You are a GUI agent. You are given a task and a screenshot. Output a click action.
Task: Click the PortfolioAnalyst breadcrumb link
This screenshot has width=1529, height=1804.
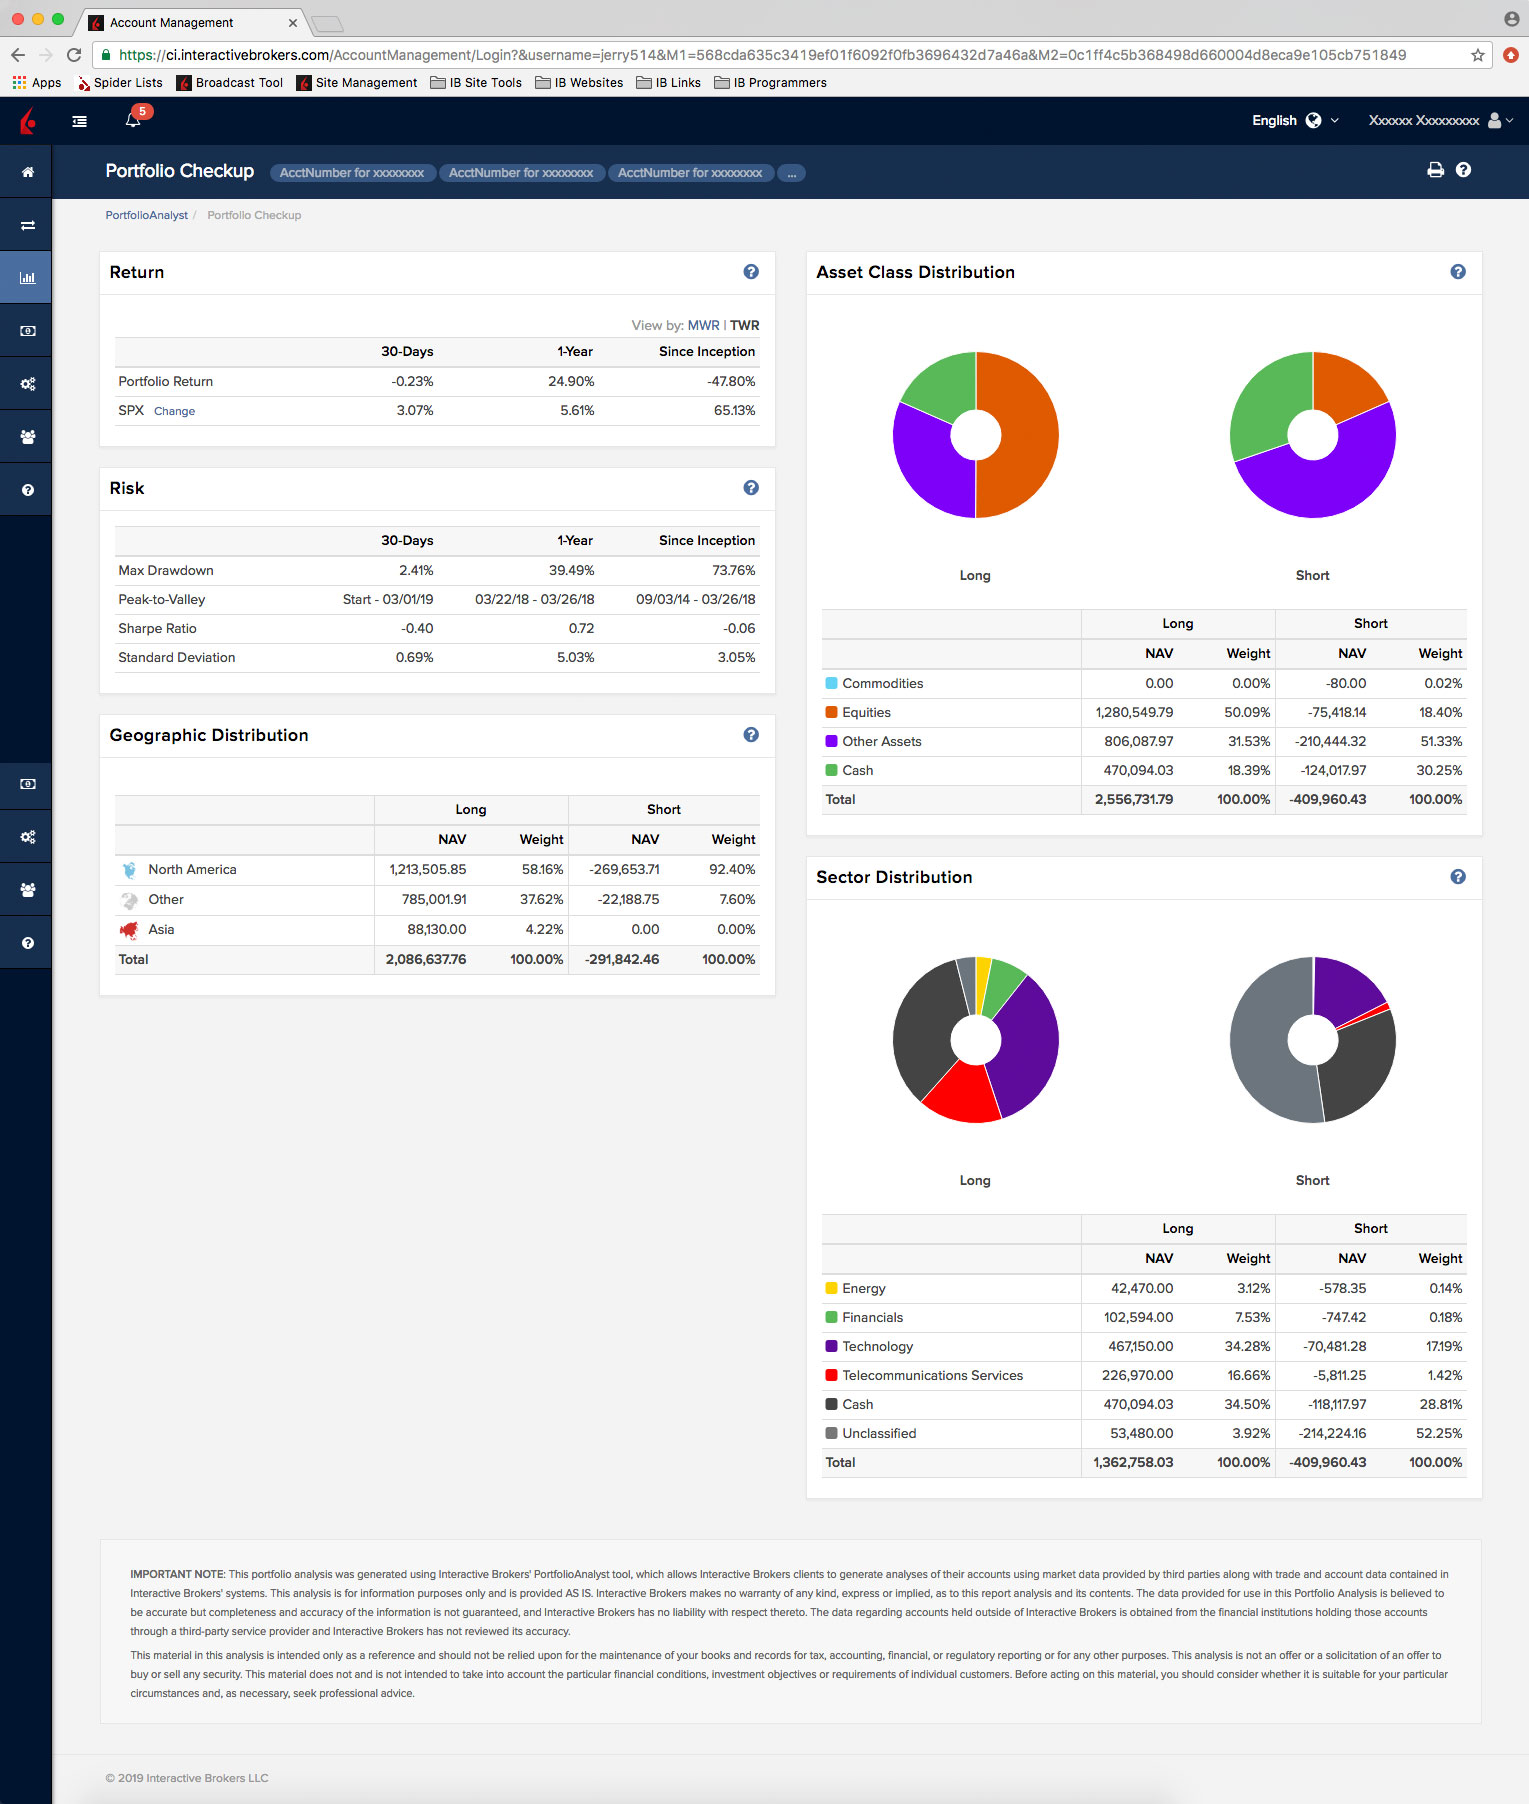pos(147,215)
